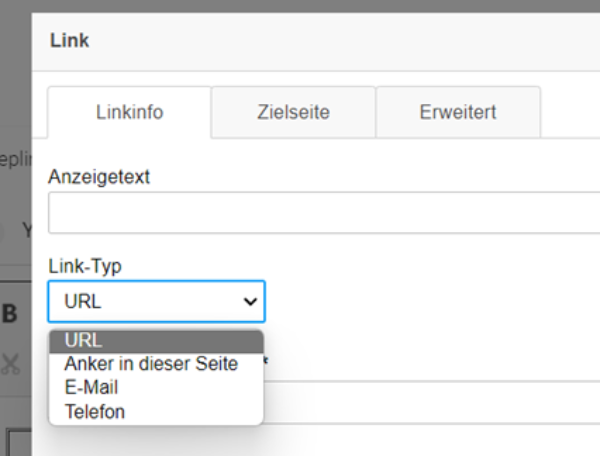Click the partially hidden Y label
Image resolution: width=600 pixels, height=456 pixels.
27,230
